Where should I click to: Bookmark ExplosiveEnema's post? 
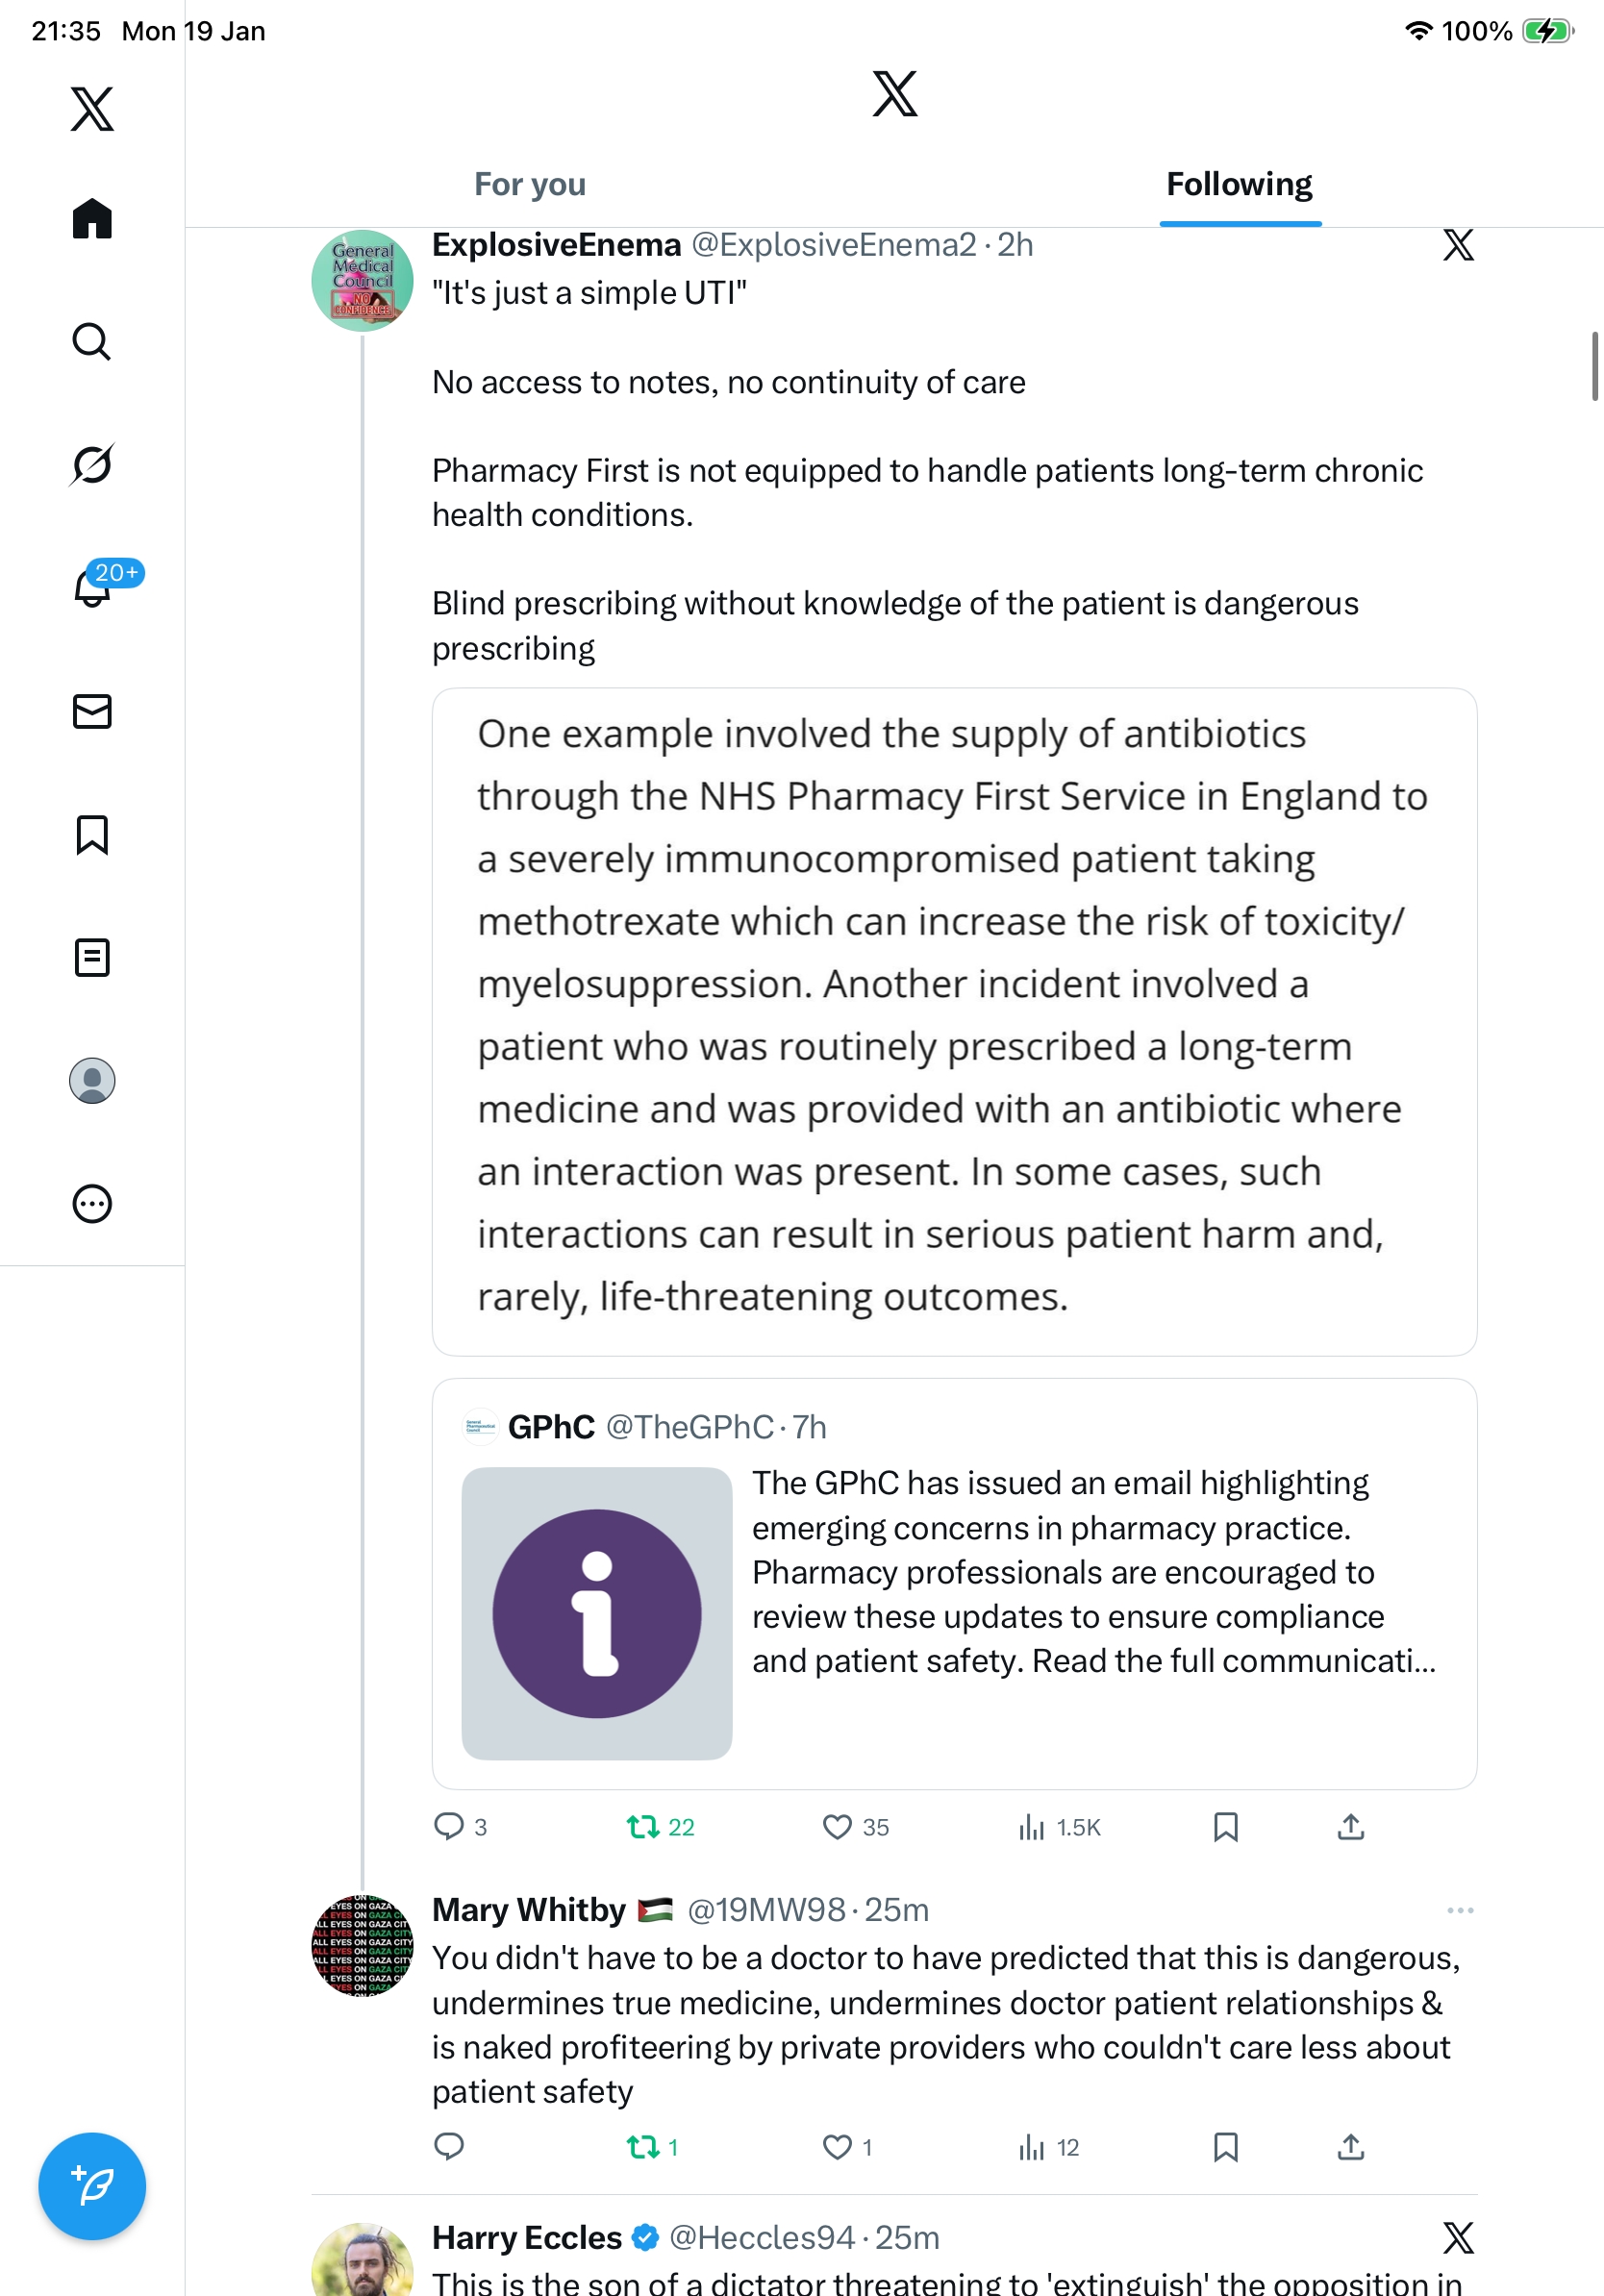pos(1225,1827)
